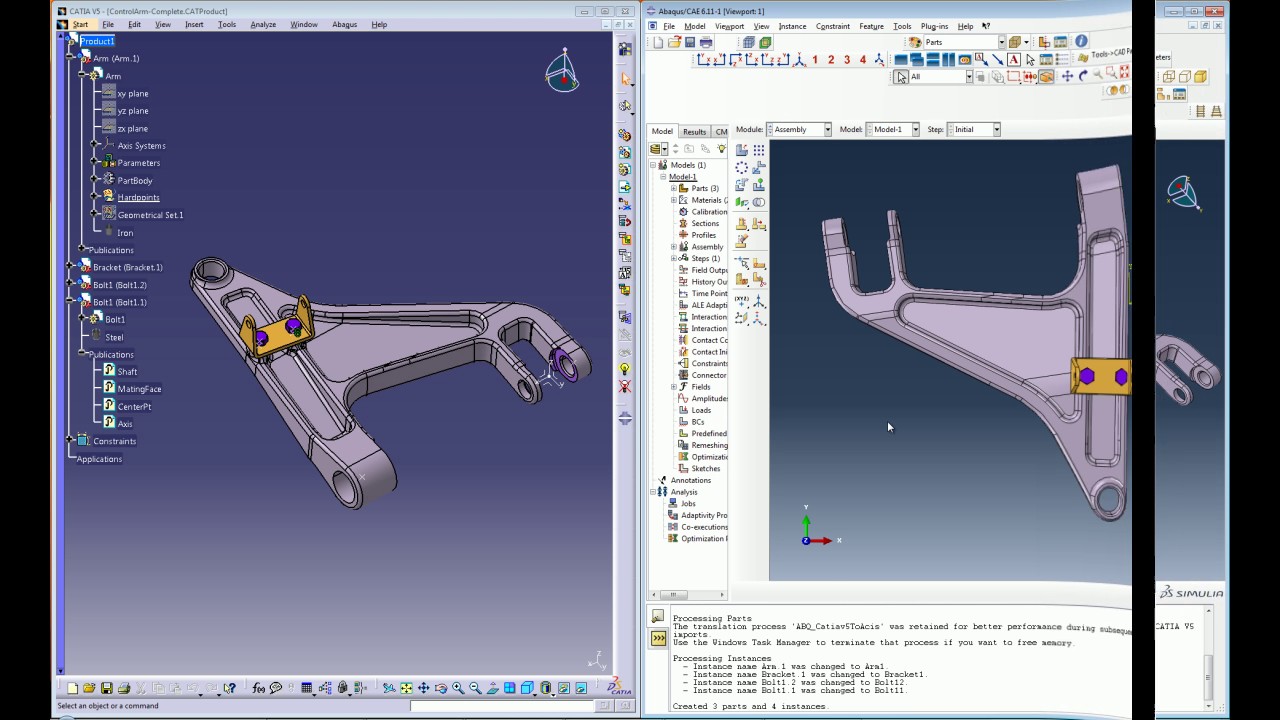
Task: Select Product1 root node in CATIA tree
Action: [97, 41]
